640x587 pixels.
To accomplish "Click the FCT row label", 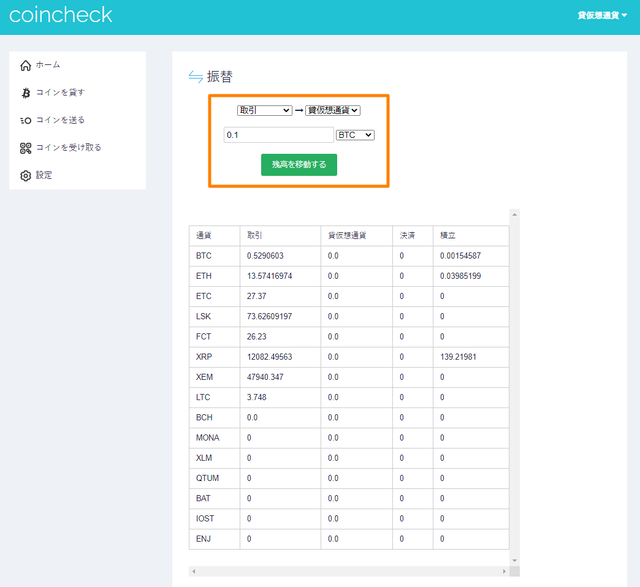I will tap(203, 337).
